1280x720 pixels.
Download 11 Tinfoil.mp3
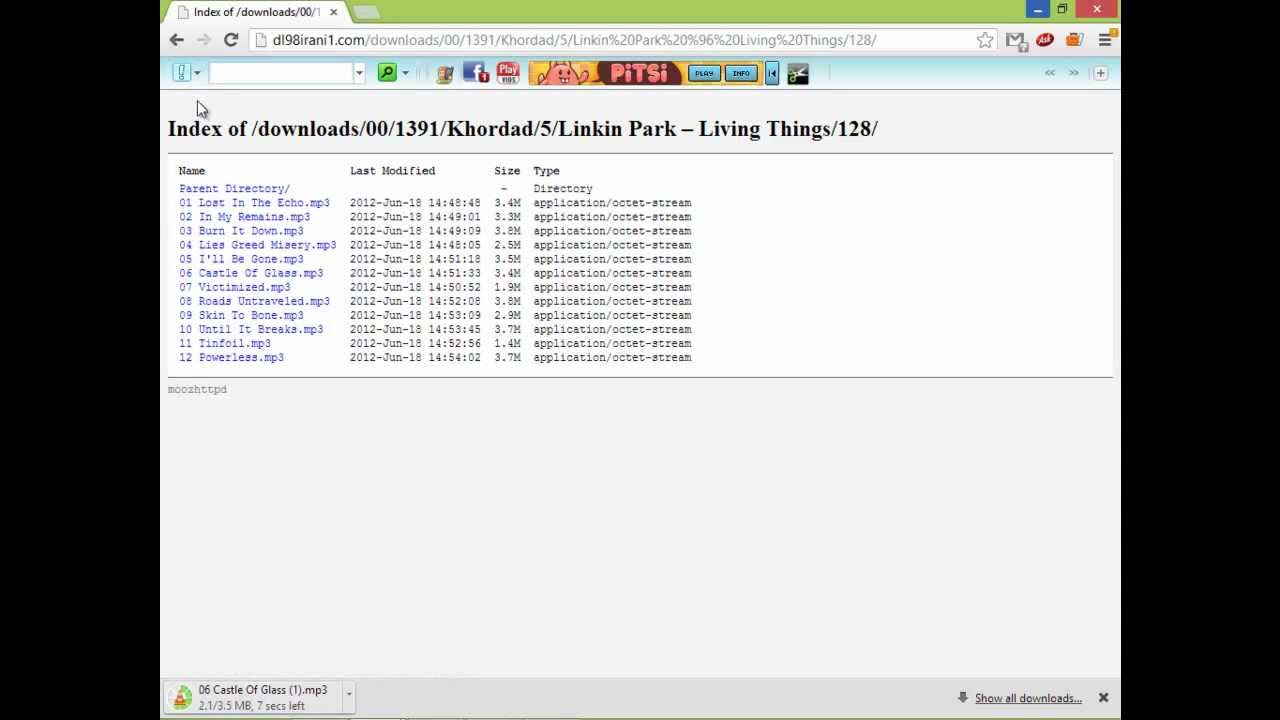pyautogui.click(x=225, y=343)
